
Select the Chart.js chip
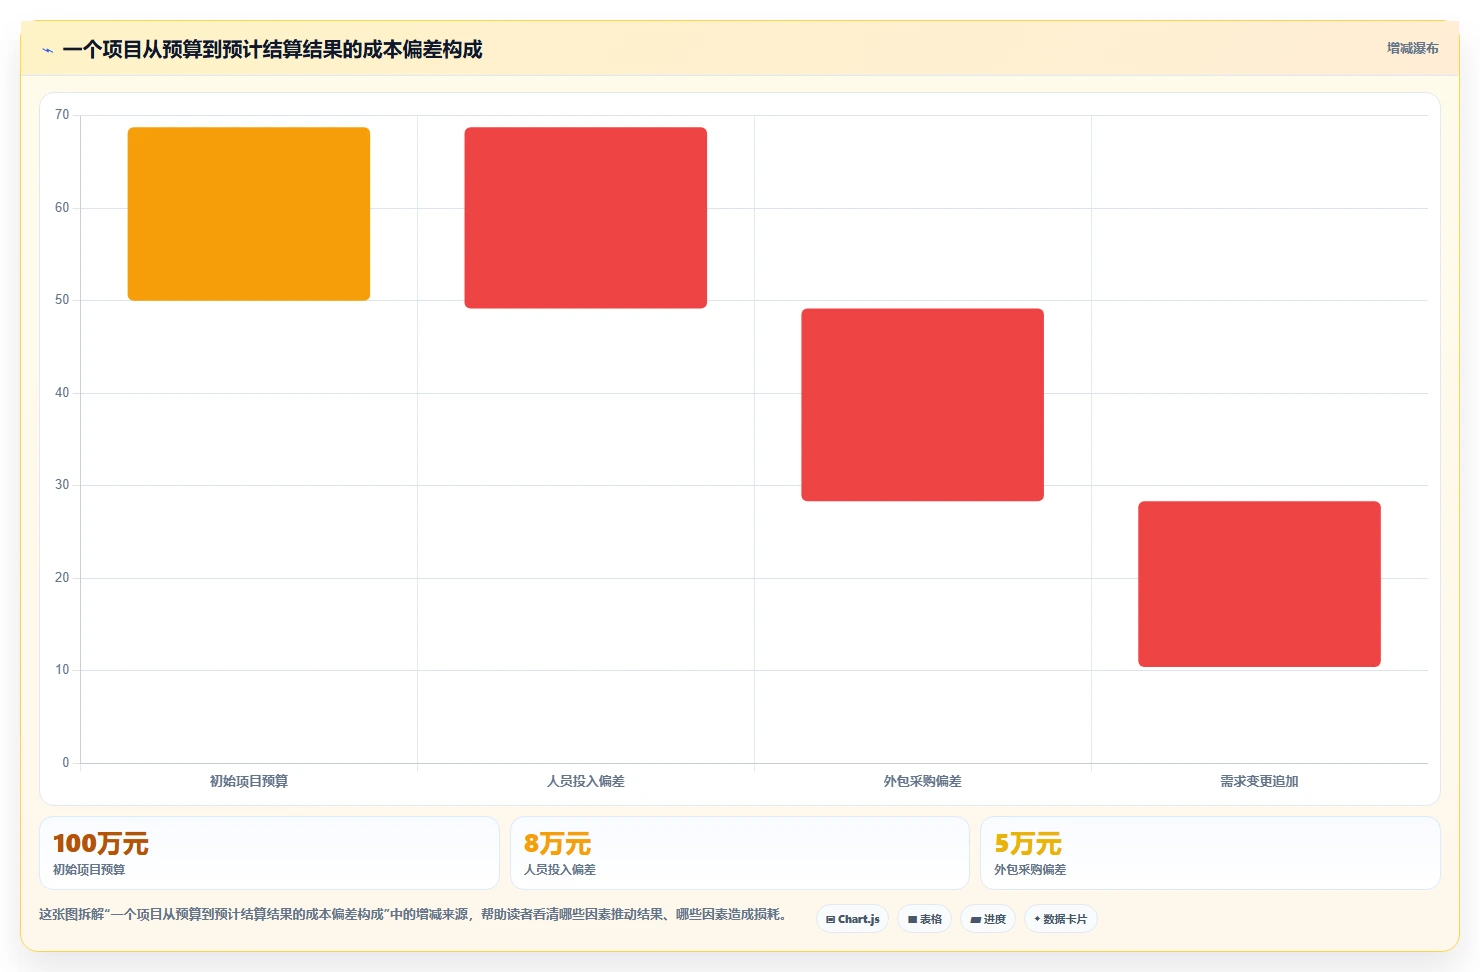click(852, 919)
